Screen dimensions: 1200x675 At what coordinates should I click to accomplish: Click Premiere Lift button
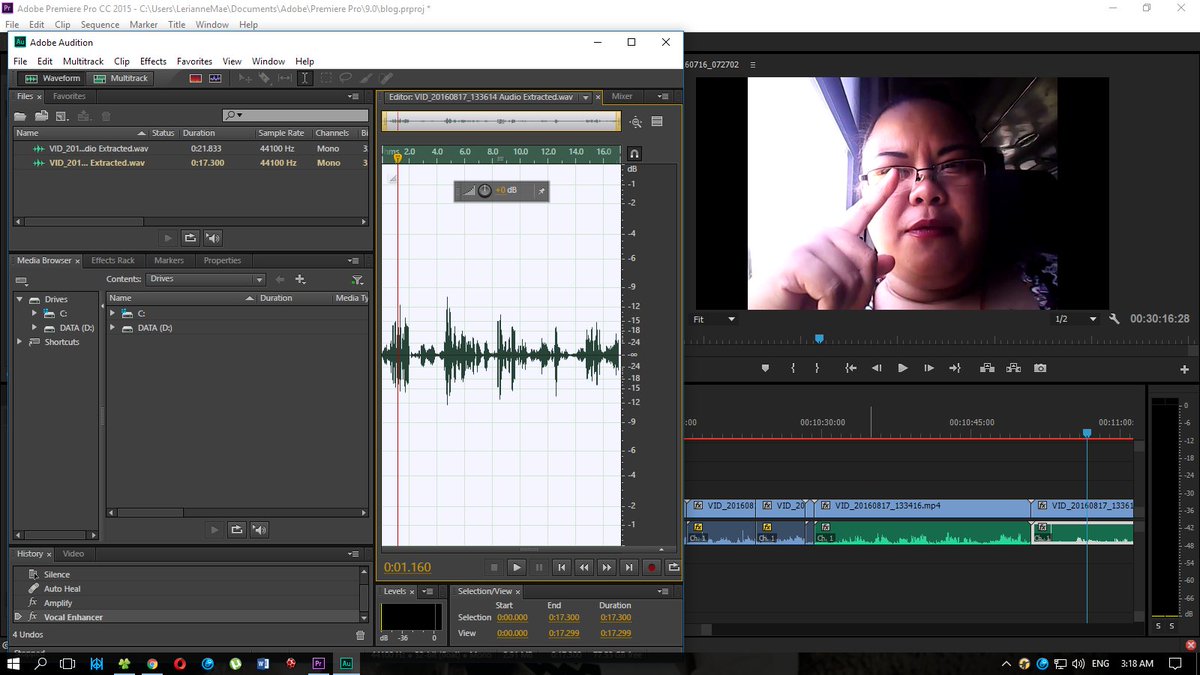point(987,368)
